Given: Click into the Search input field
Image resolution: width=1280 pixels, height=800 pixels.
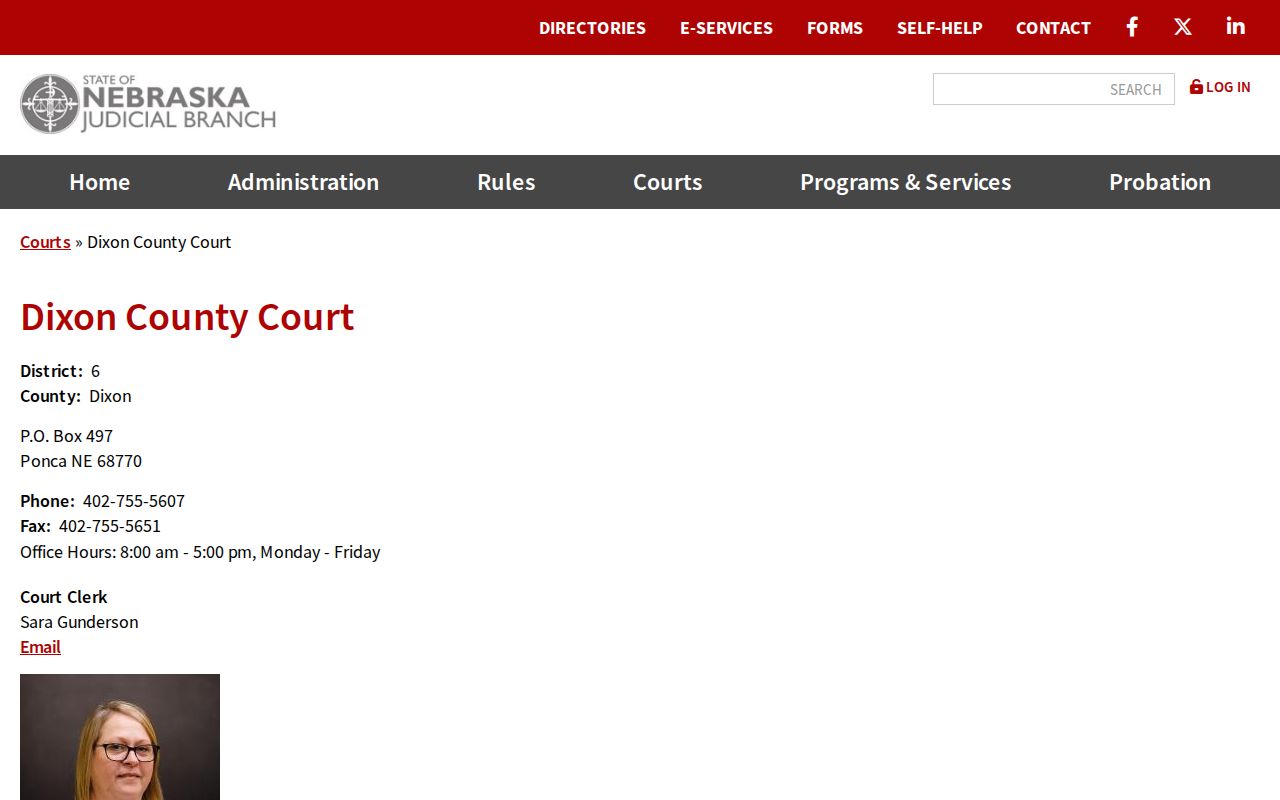Looking at the screenshot, I should coord(1054,89).
